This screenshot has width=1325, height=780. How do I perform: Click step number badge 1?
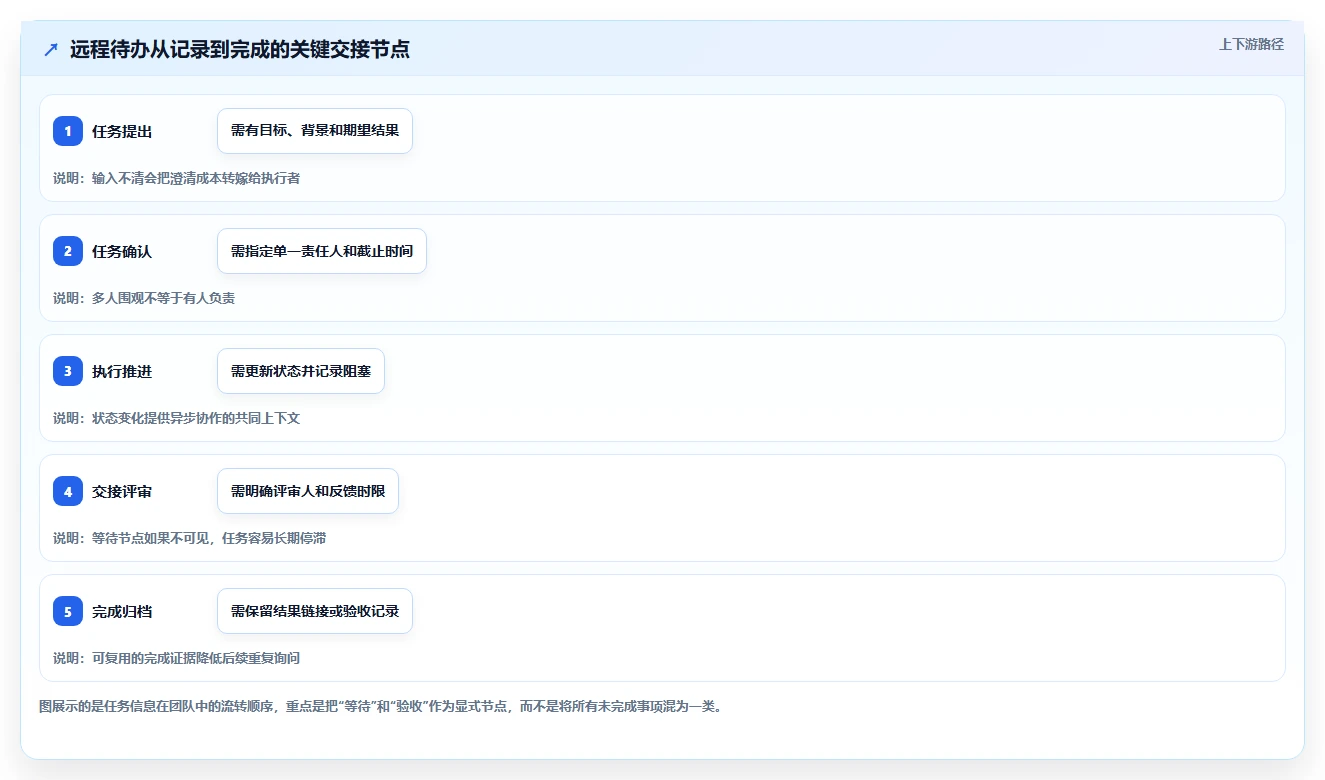[68, 131]
